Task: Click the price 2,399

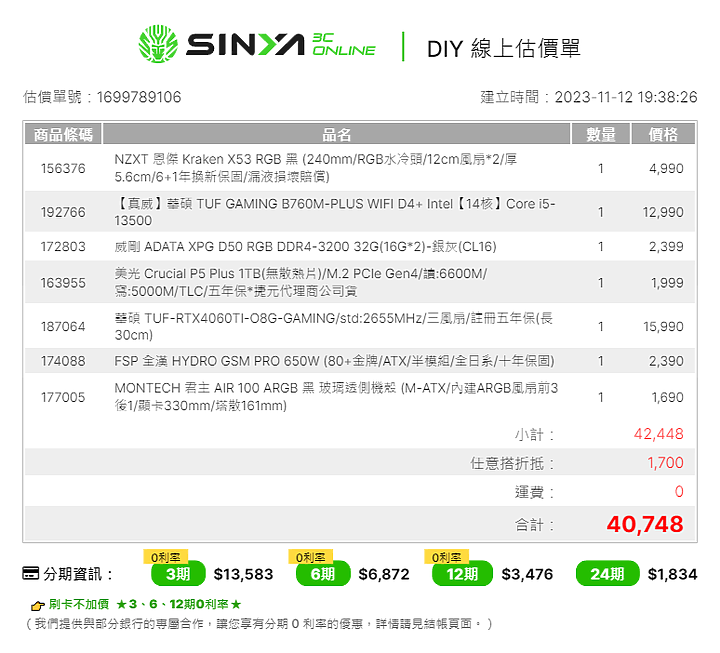Action: coord(666,247)
